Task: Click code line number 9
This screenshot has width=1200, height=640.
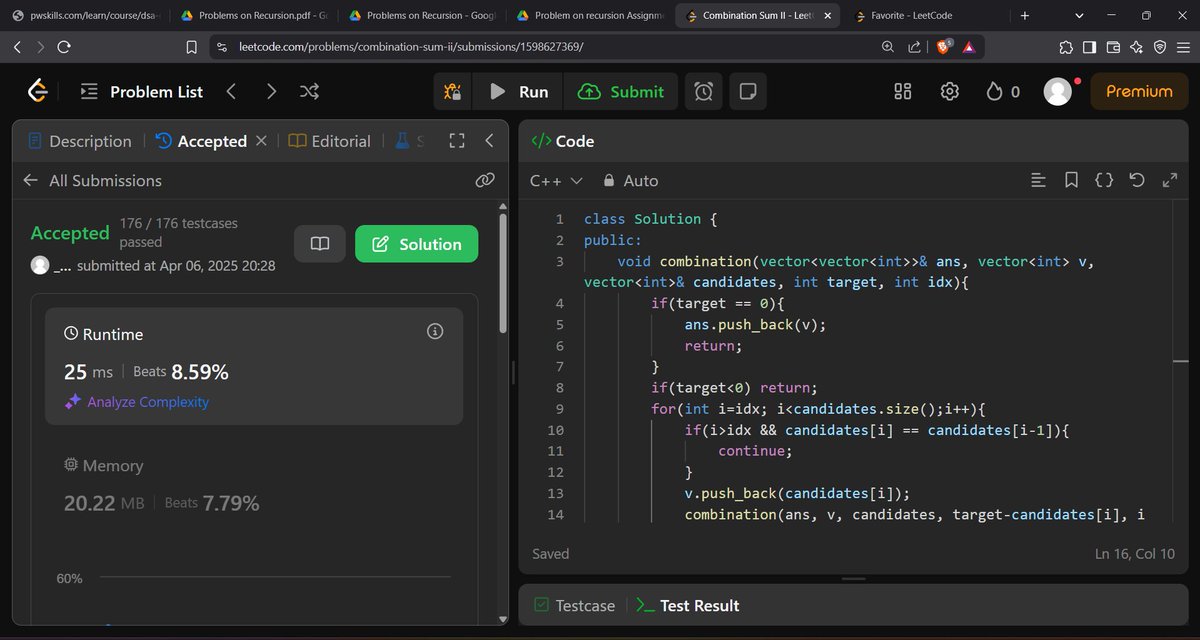Action: click(560, 409)
